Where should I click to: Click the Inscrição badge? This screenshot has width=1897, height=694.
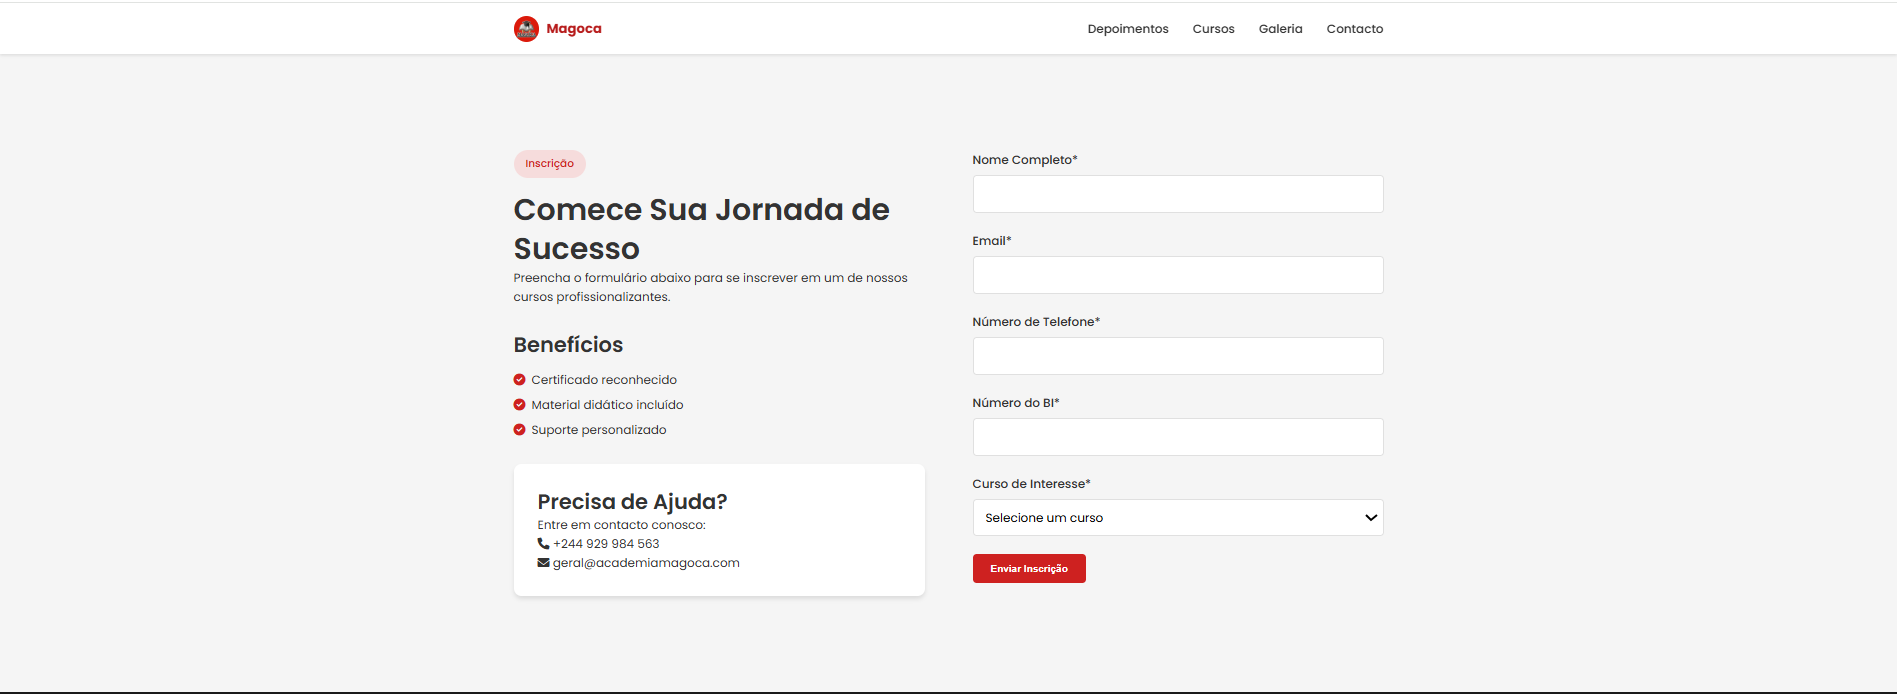(550, 164)
